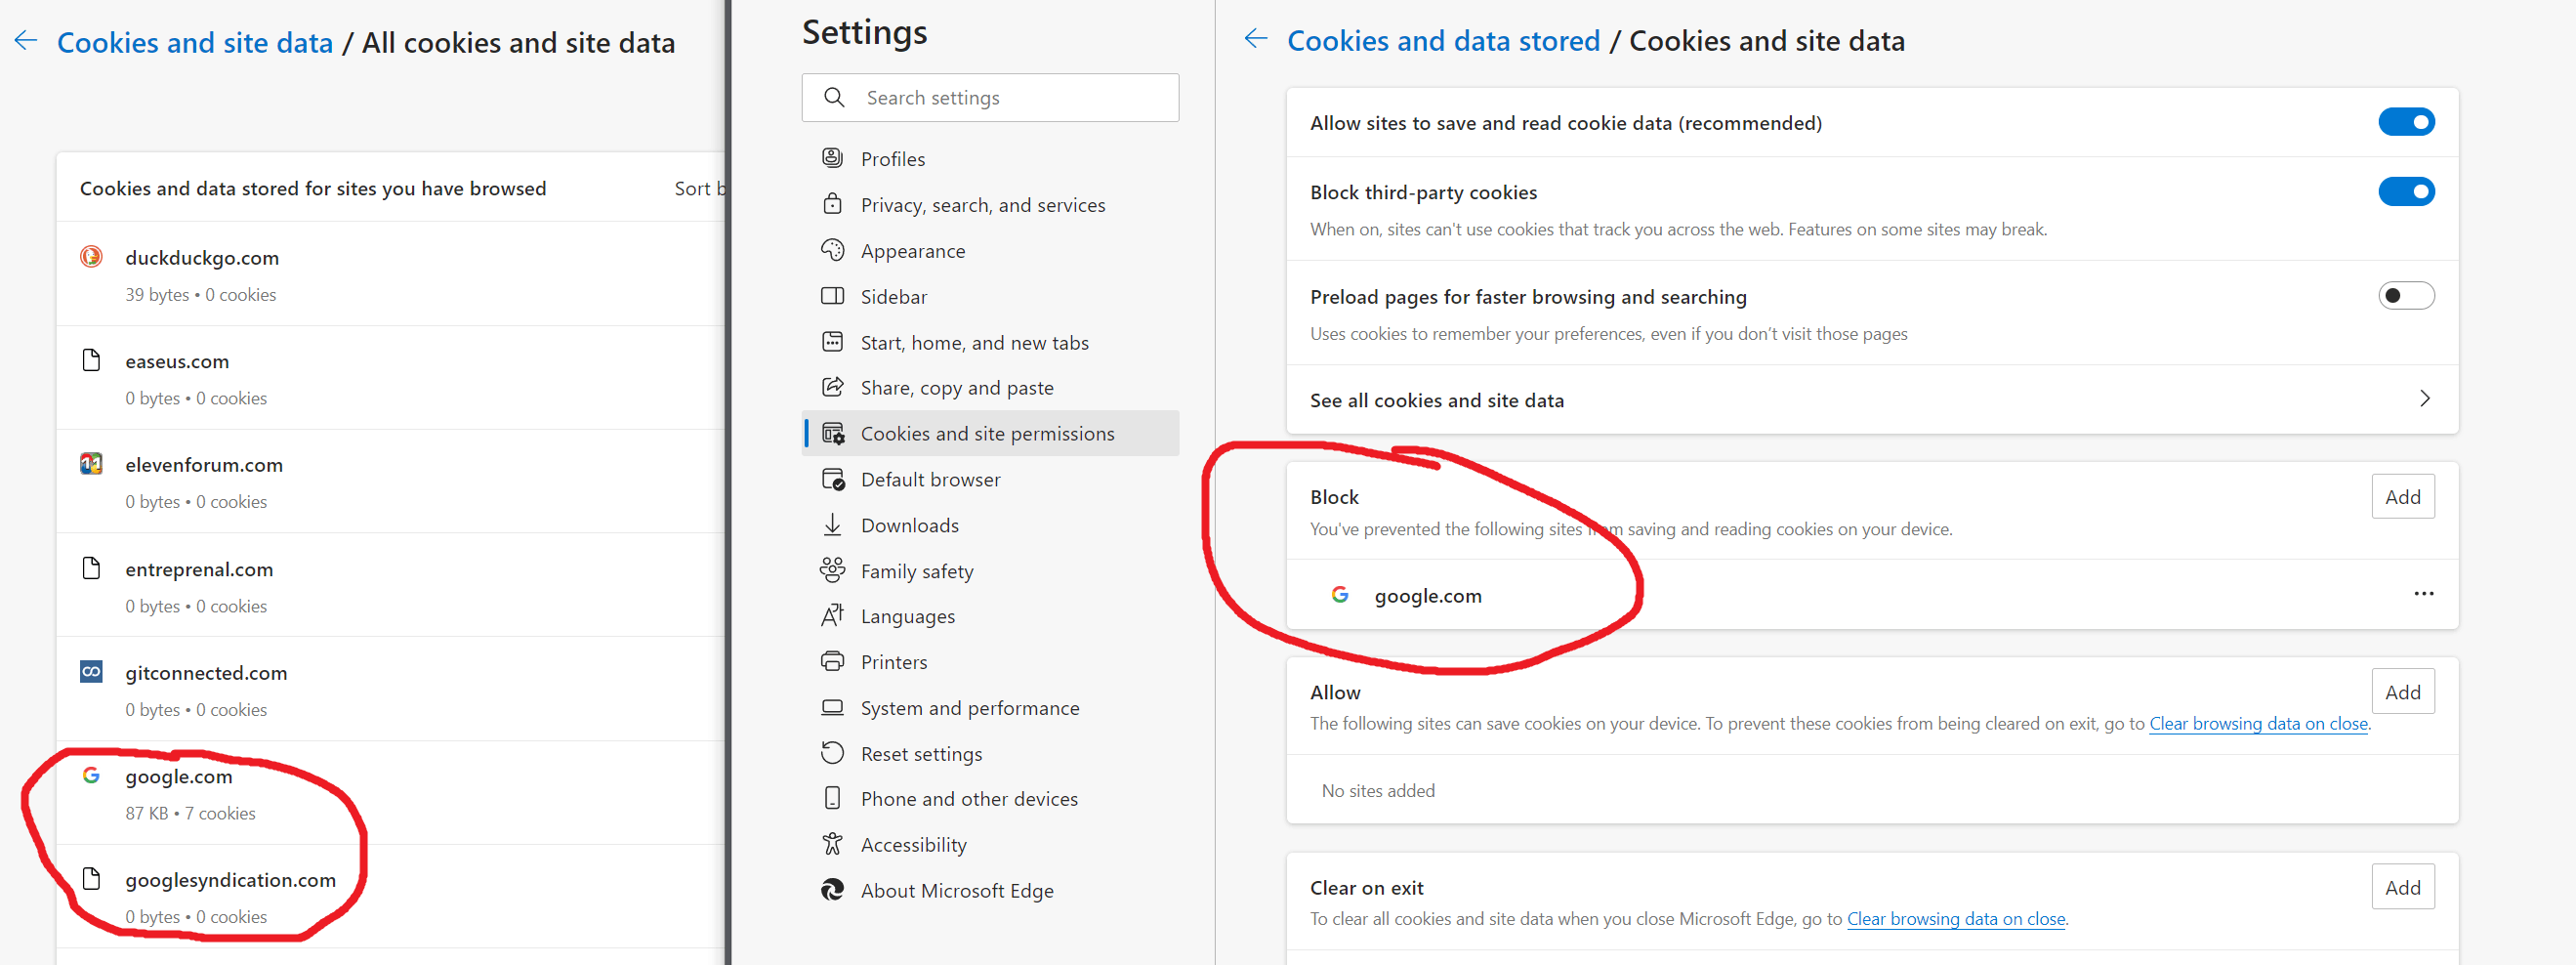Image resolution: width=2576 pixels, height=965 pixels.
Task: Focus the Search settings field
Action: tap(990, 98)
